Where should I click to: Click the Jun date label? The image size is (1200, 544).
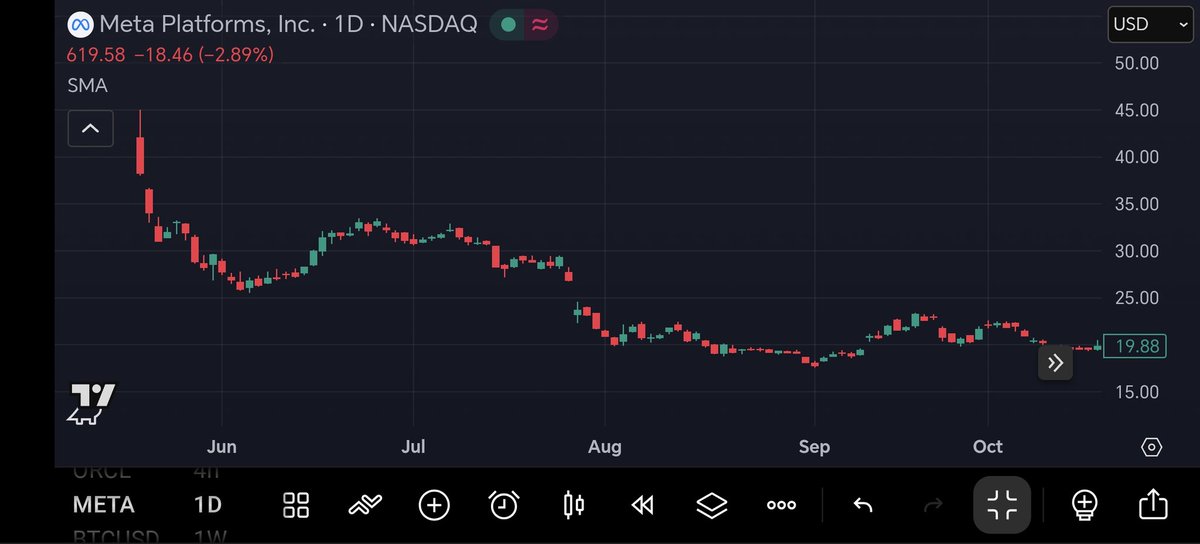tap(221, 447)
